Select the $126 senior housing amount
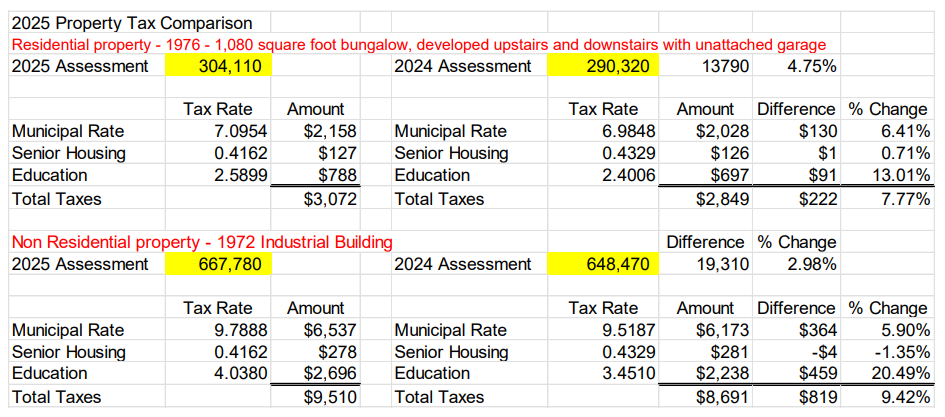This screenshot has width=945, height=417. 731,153
